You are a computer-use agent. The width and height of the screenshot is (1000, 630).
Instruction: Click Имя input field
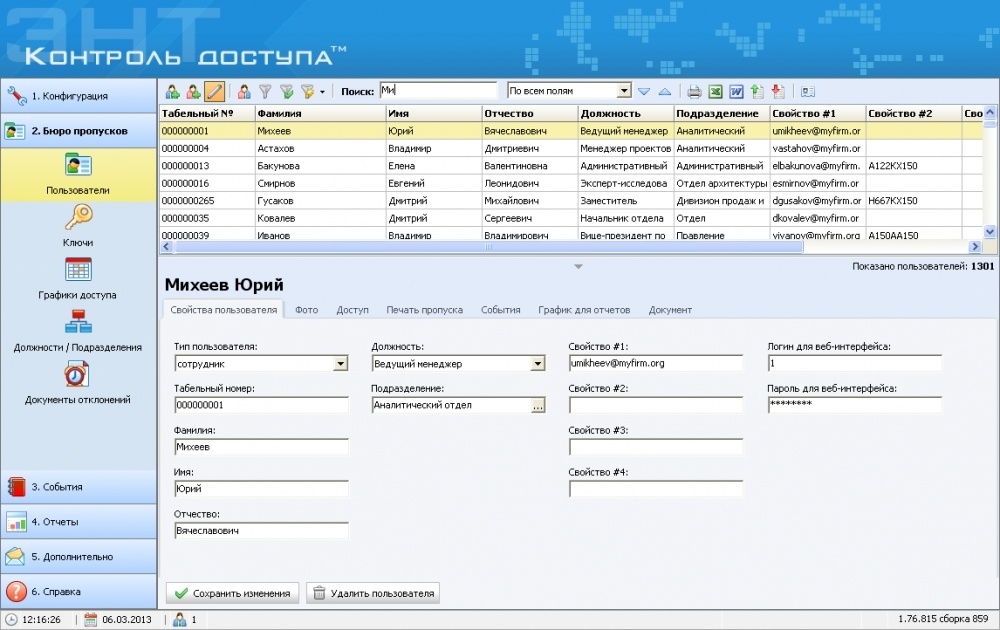261,489
